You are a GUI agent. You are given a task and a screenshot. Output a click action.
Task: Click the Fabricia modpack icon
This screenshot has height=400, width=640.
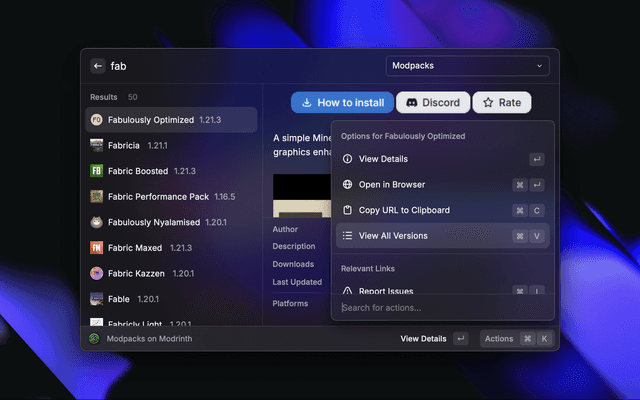coord(96,145)
